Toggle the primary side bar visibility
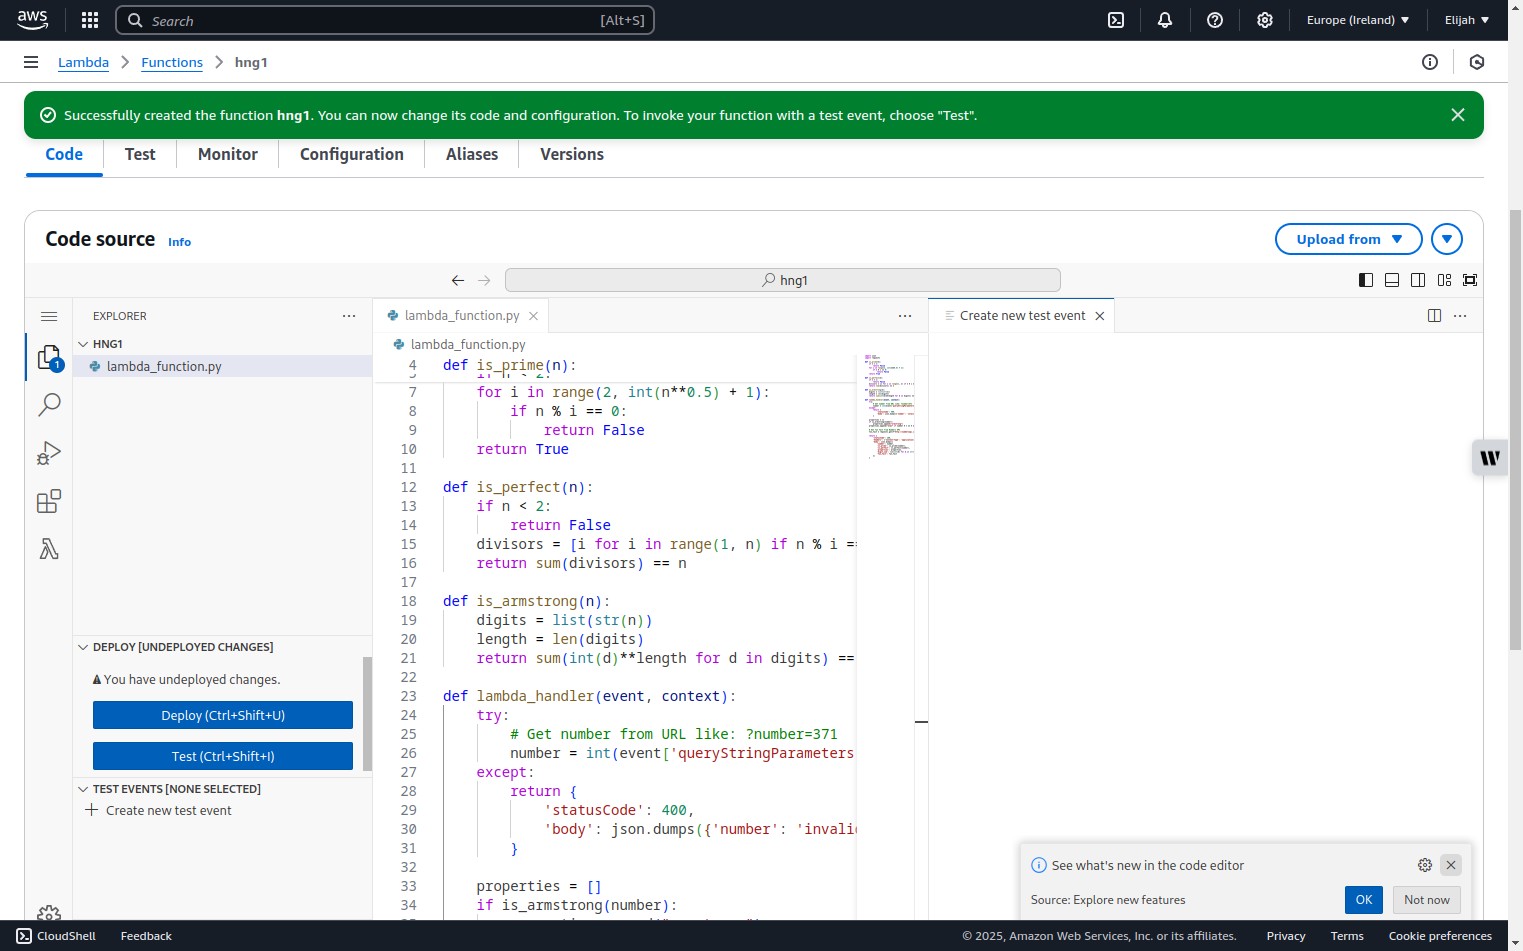Image resolution: width=1523 pixels, height=951 pixels. [1365, 280]
